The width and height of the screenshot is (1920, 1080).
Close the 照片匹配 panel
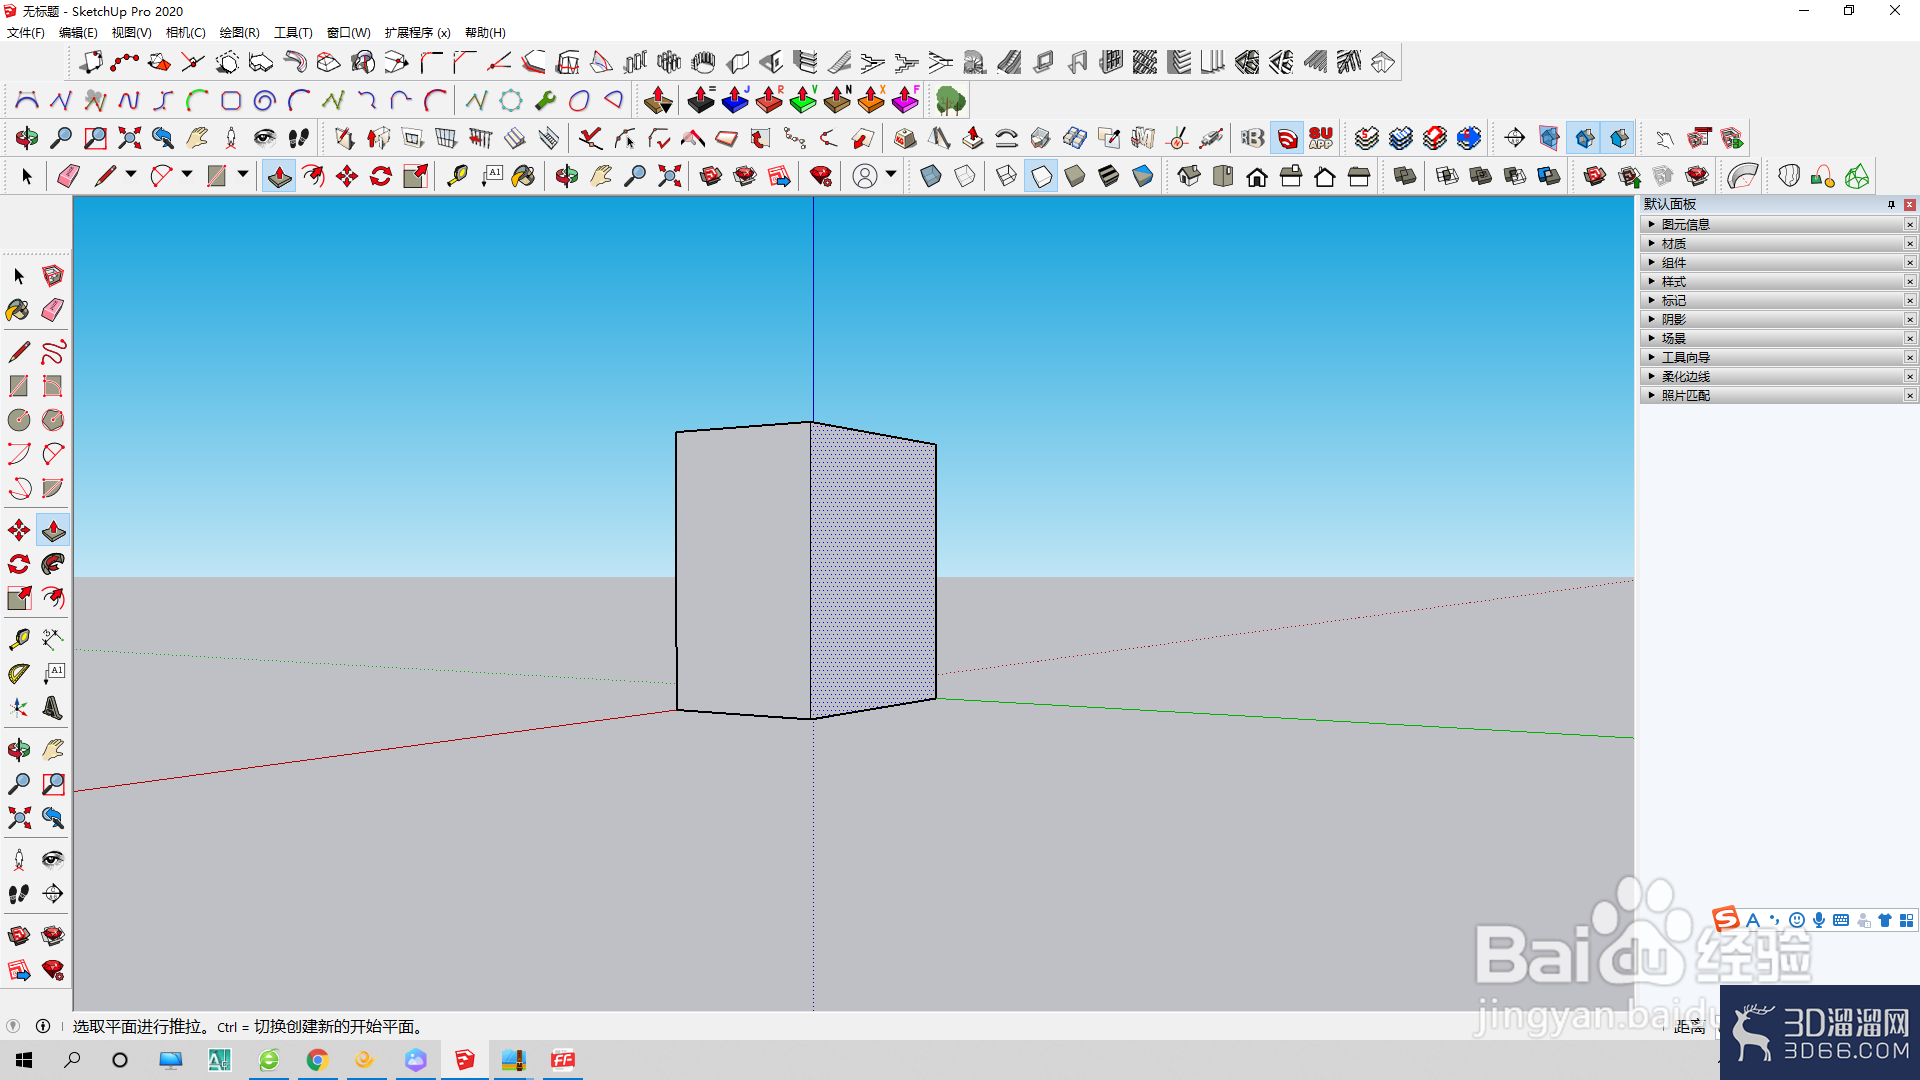pyautogui.click(x=1910, y=395)
